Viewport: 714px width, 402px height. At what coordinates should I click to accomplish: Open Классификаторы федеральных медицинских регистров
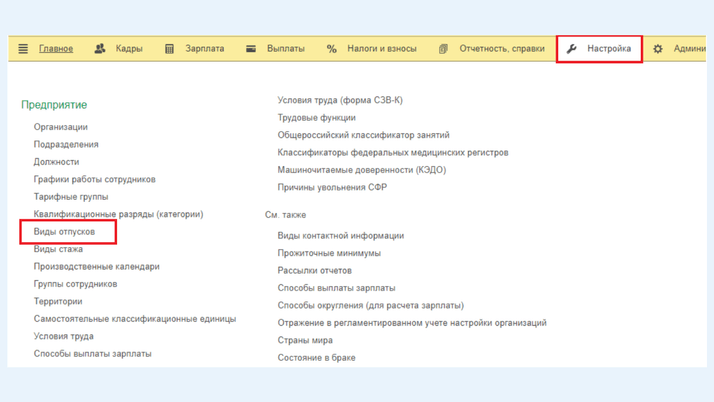click(x=393, y=153)
